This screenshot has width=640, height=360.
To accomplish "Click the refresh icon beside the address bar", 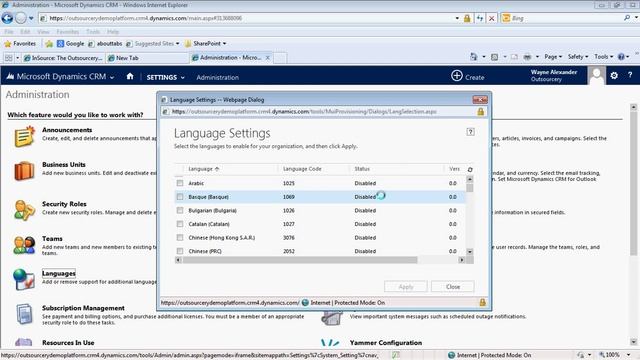I will [x=480, y=18].
